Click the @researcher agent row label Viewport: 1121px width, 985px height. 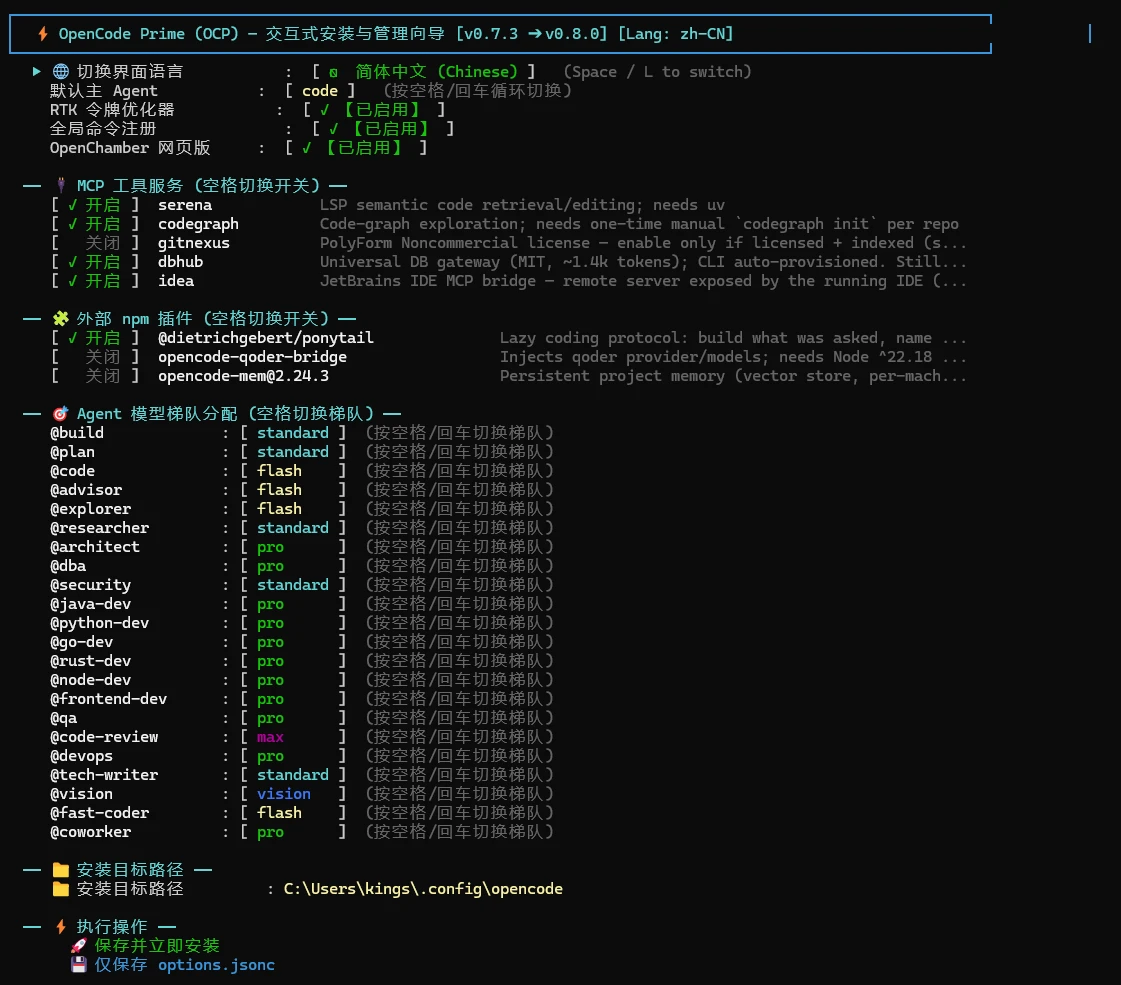[99, 528]
